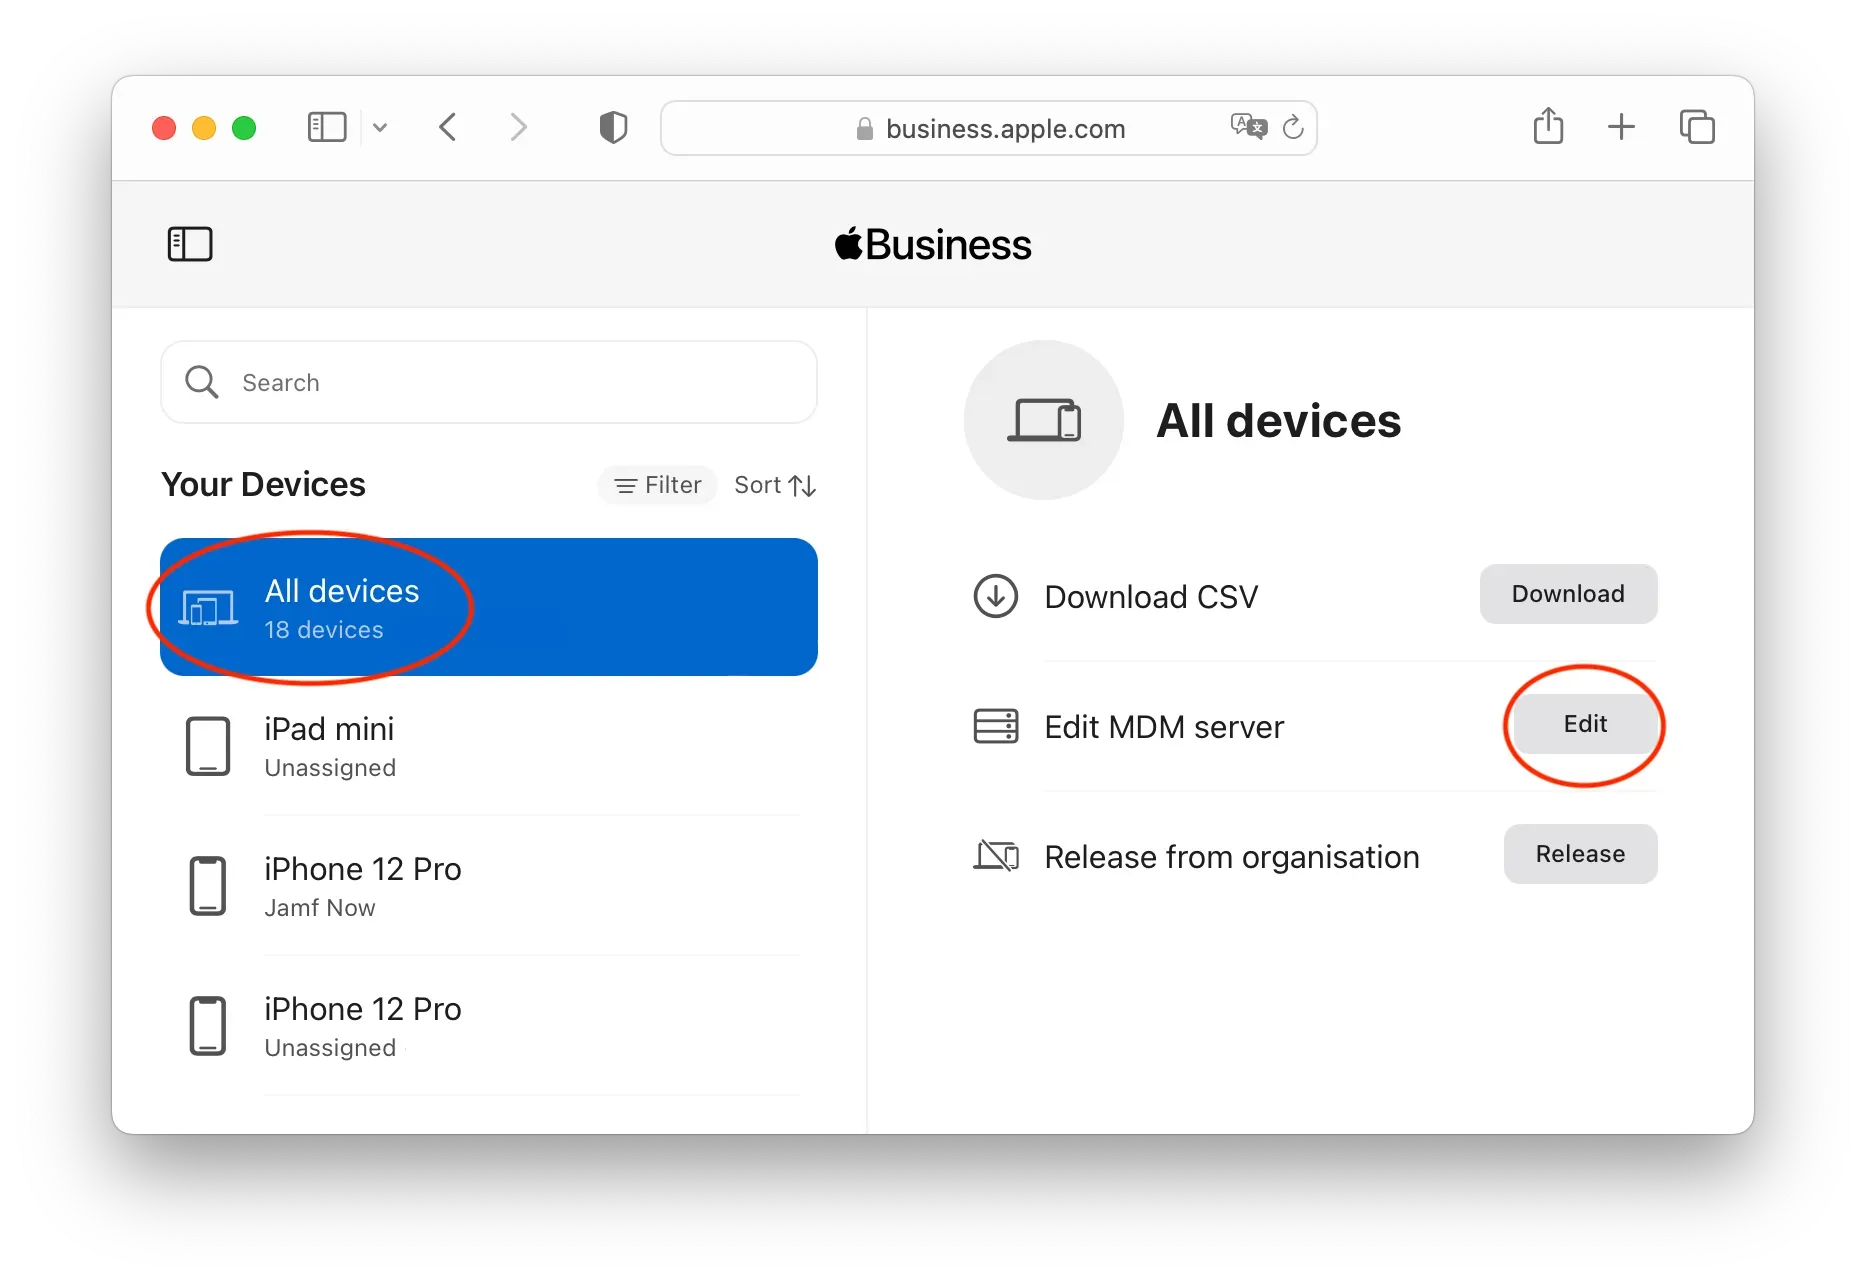Collapse the Apple Business sidebar panel
Screen dimensions: 1866x1282
pos(190,244)
